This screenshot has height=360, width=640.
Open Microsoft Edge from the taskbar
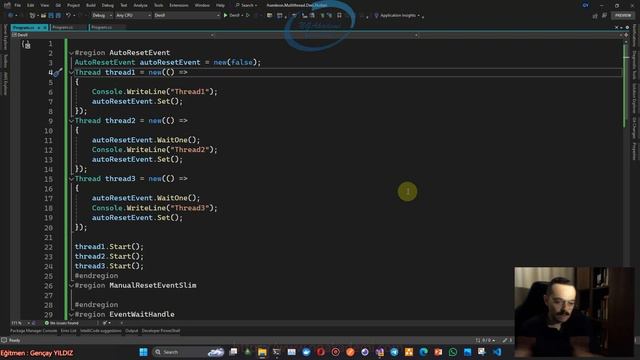(x=423, y=352)
